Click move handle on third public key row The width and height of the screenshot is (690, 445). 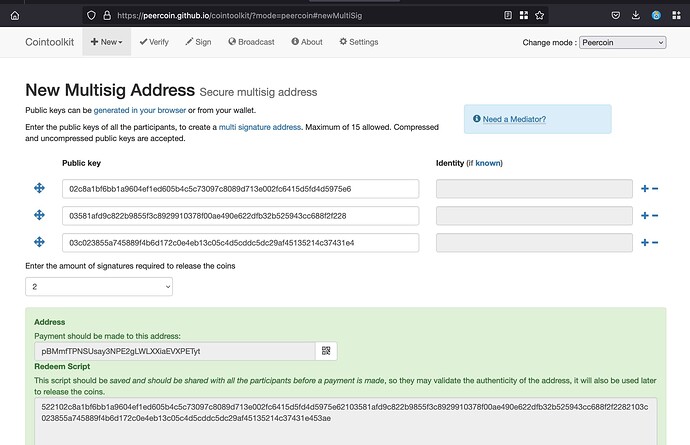[40, 242]
